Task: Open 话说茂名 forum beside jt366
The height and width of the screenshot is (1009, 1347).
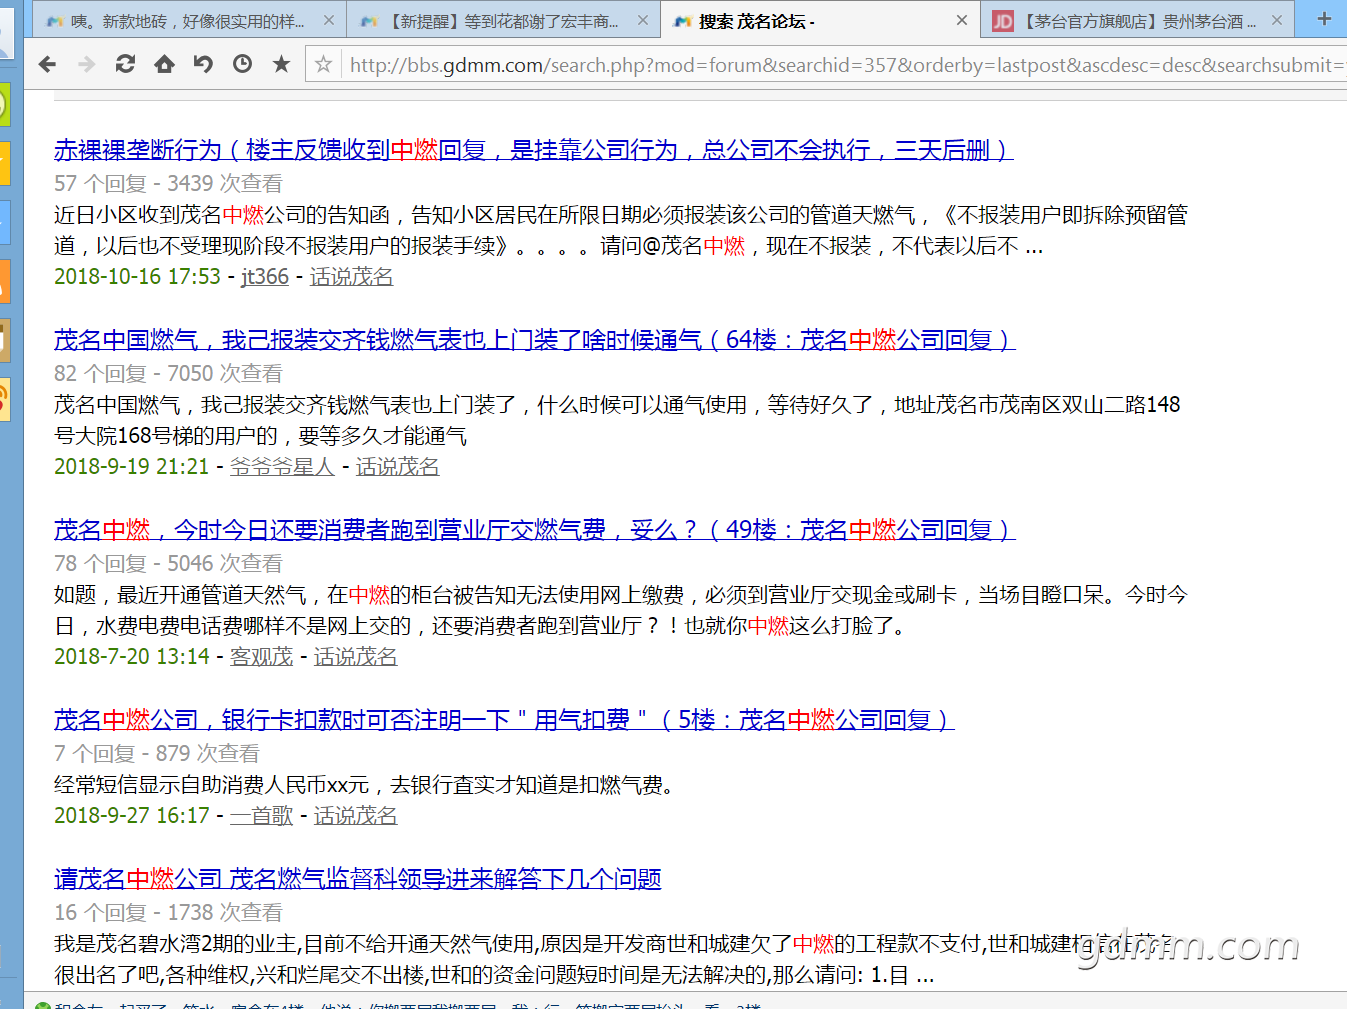Action: click(352, 277)
